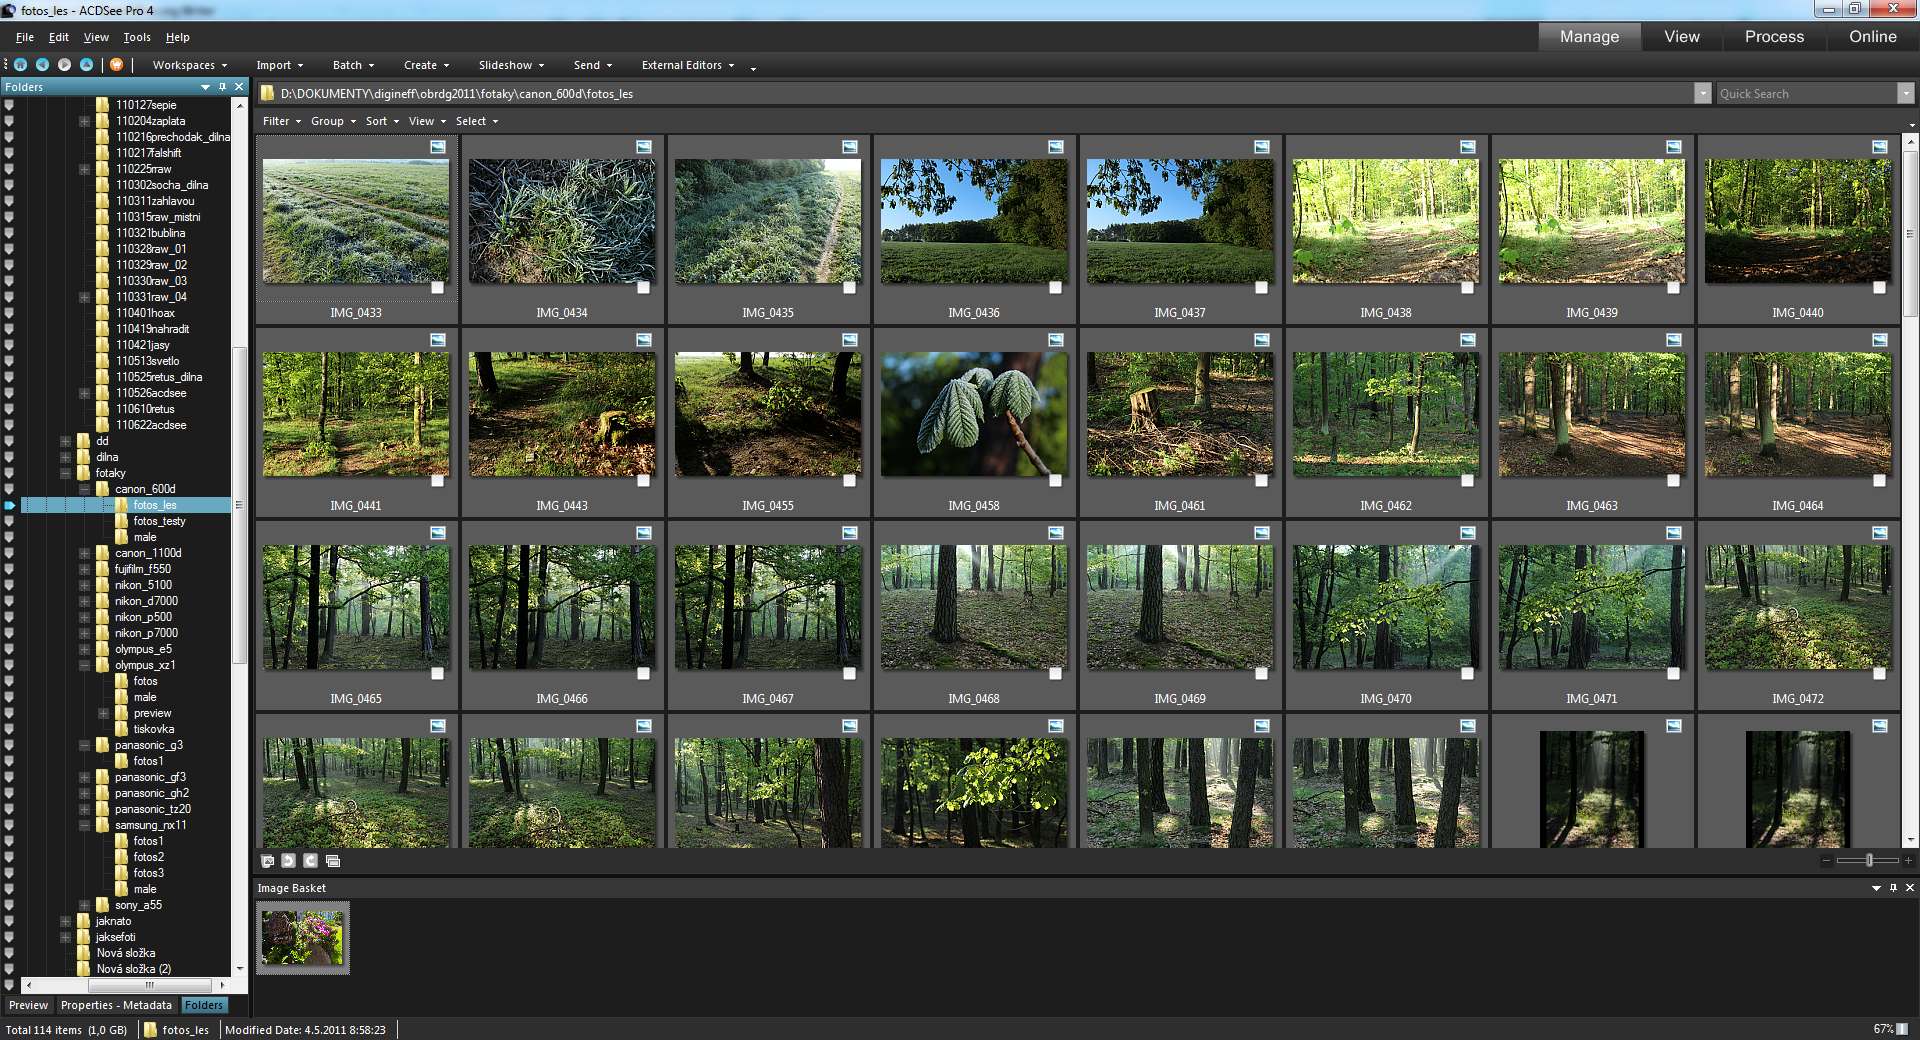Open the Tools menu
Screen dimensions: 1920x1040
(x=137, y=37)
